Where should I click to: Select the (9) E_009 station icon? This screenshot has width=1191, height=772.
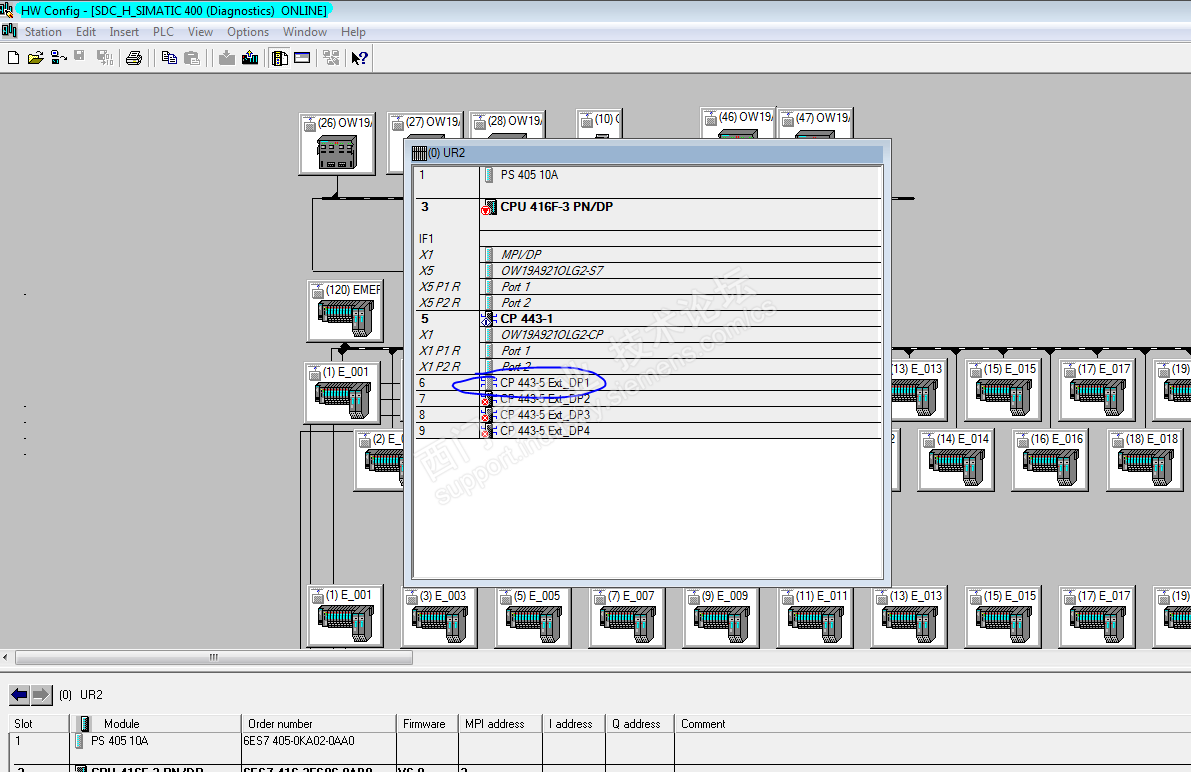click(722, 617)
